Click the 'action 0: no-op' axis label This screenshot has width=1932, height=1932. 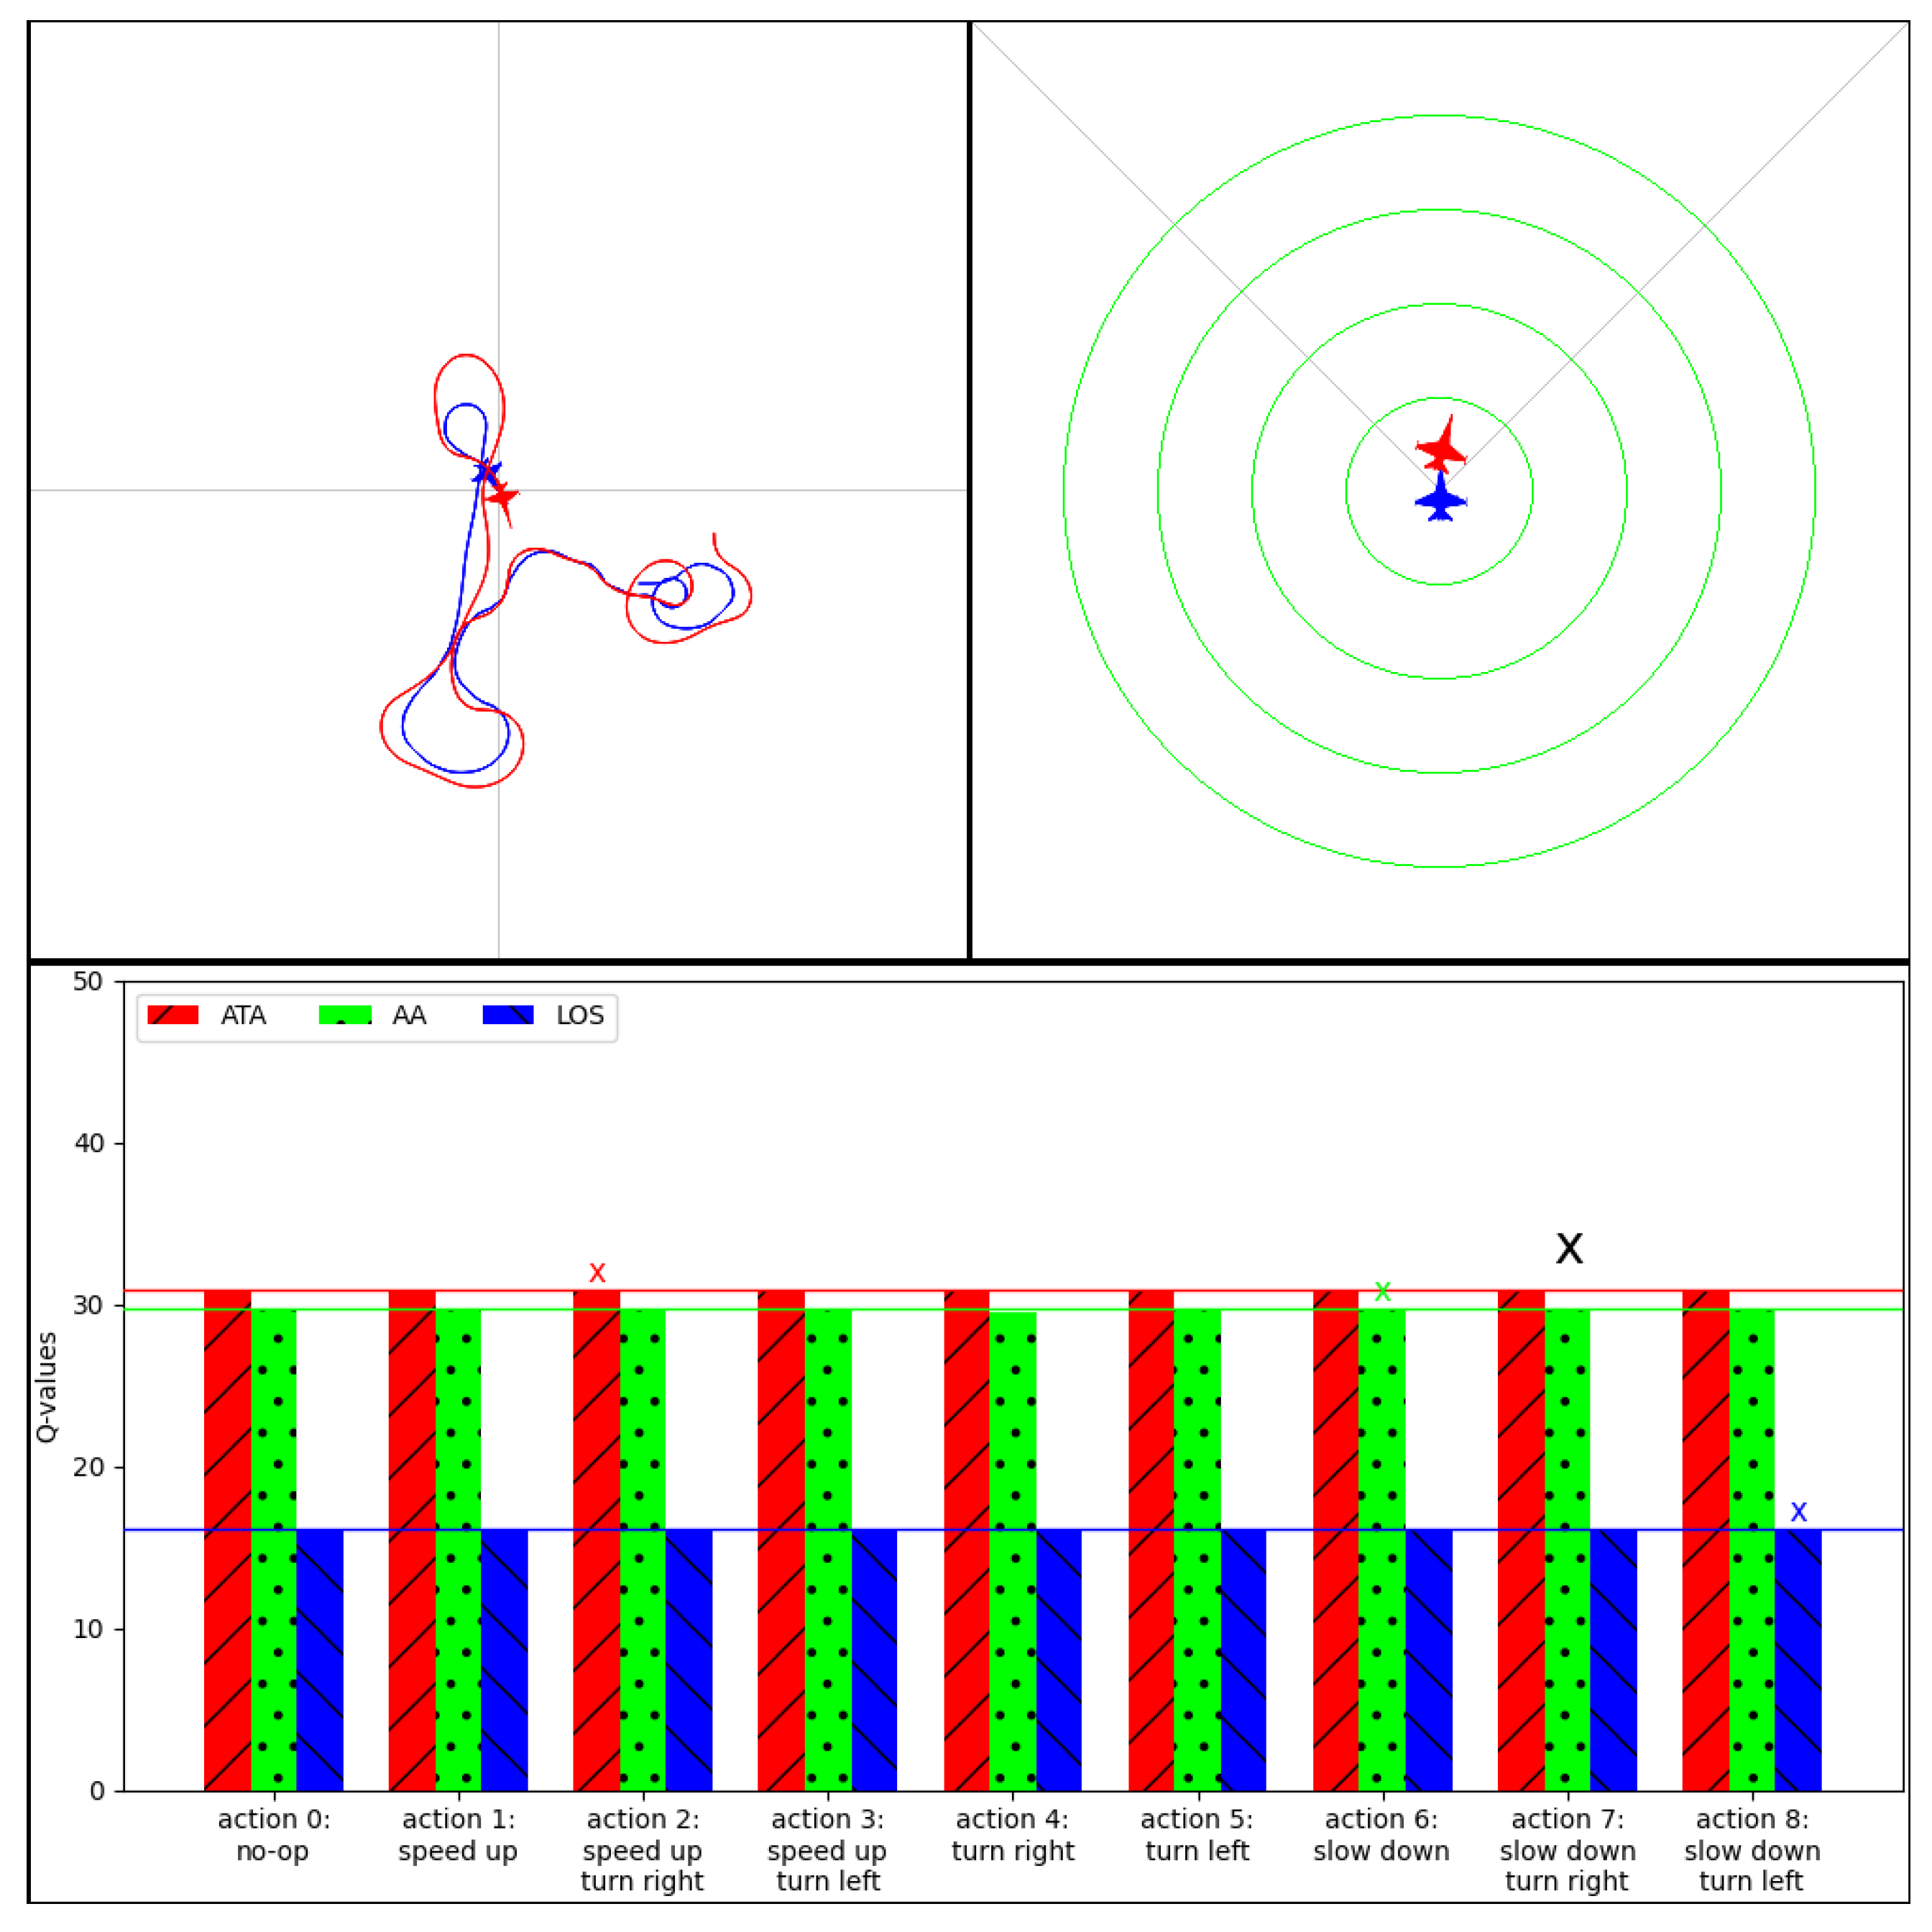(273, 1834)
